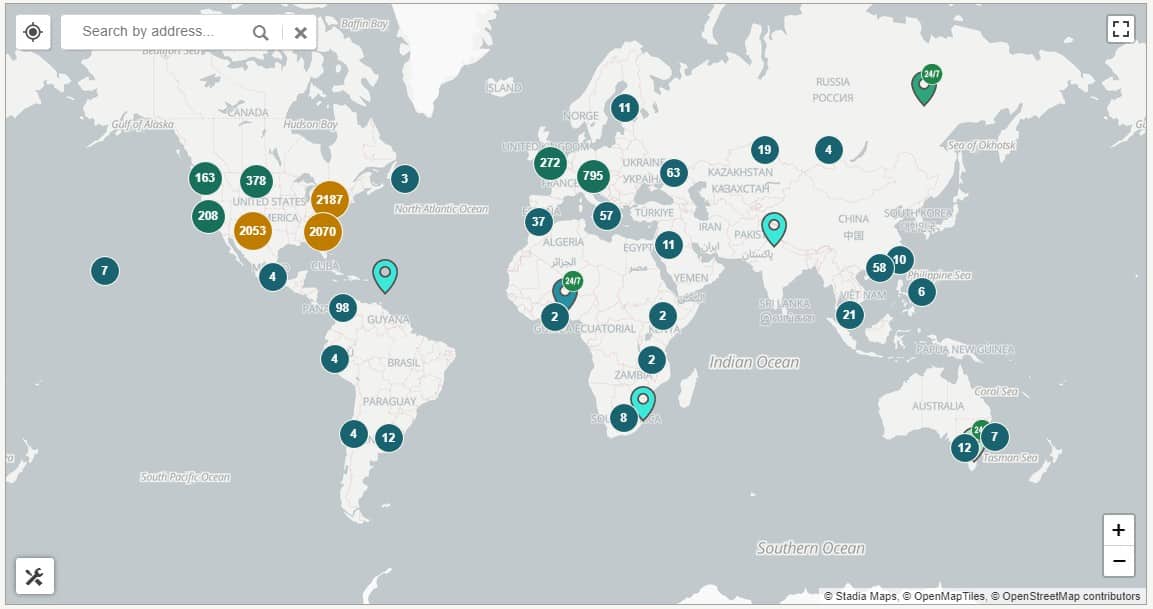This screenshot has width=1153, height=609.
Task: Select the teal pin in southern Africa
Action: pos(643,401)
